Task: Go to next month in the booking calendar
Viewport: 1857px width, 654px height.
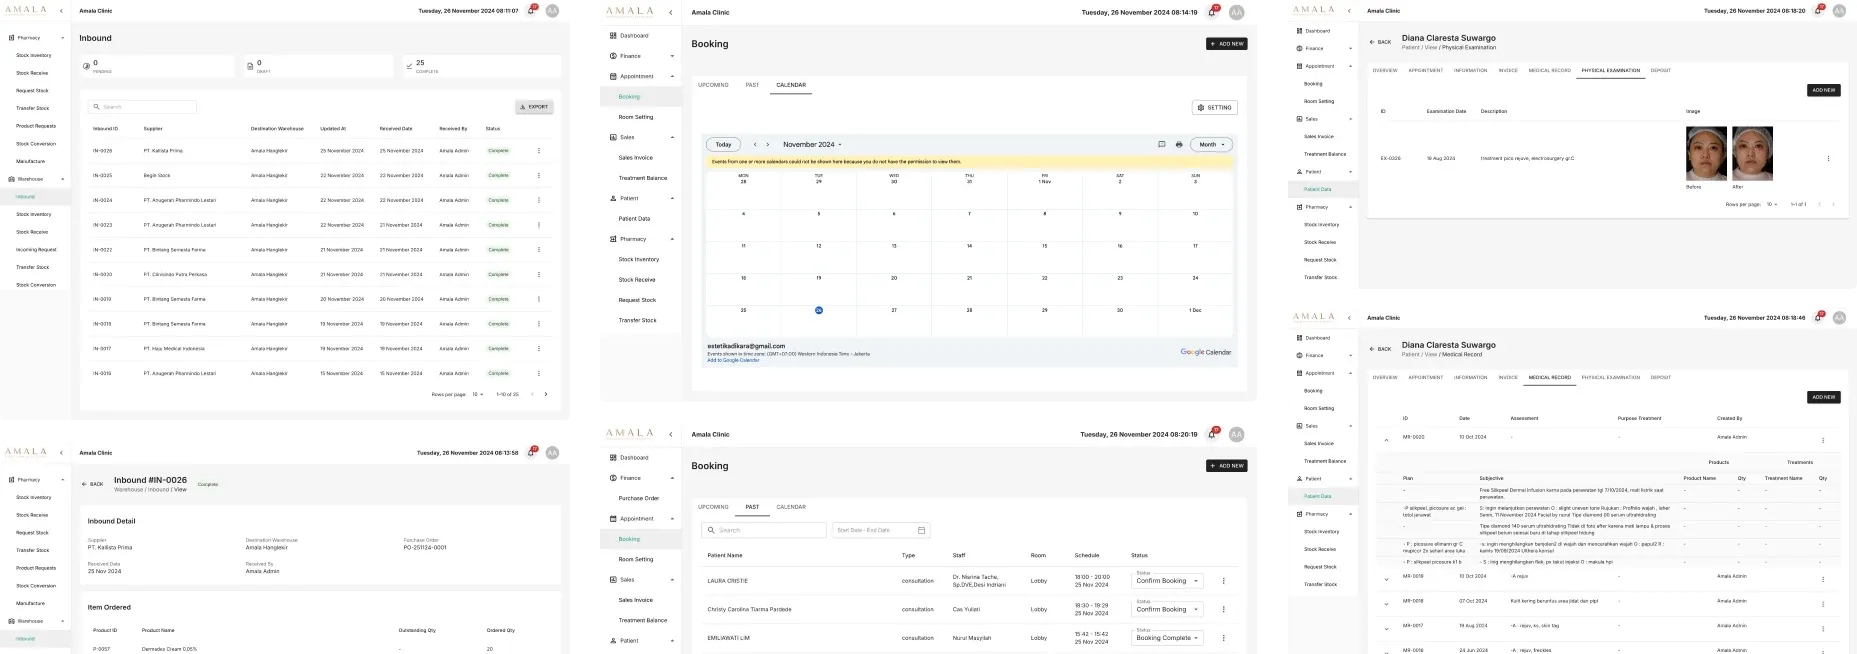Action: coord(768,144)
